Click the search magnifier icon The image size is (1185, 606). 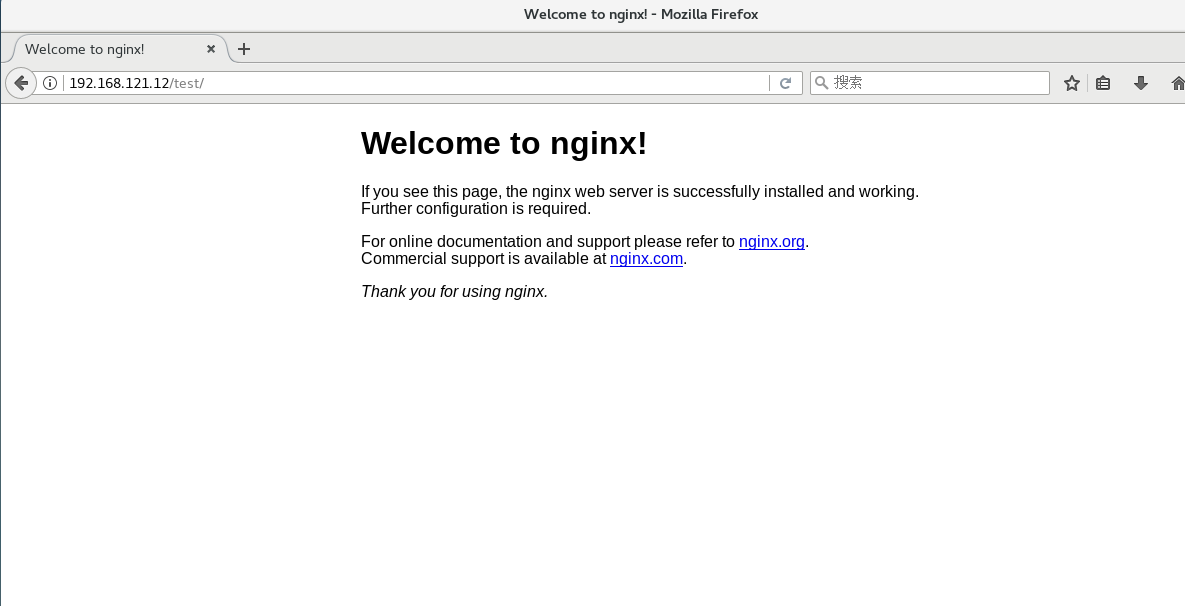[821, 82]
